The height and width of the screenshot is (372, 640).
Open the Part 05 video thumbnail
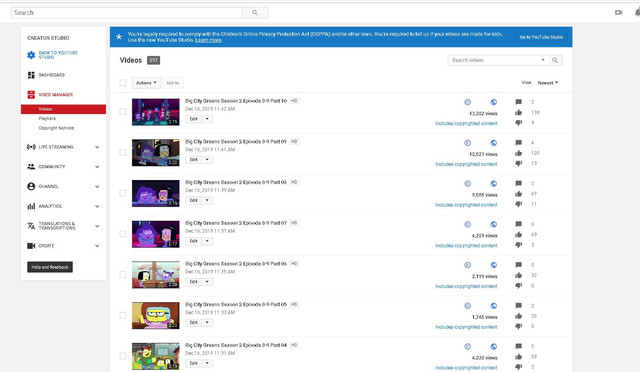click(156, 316)
